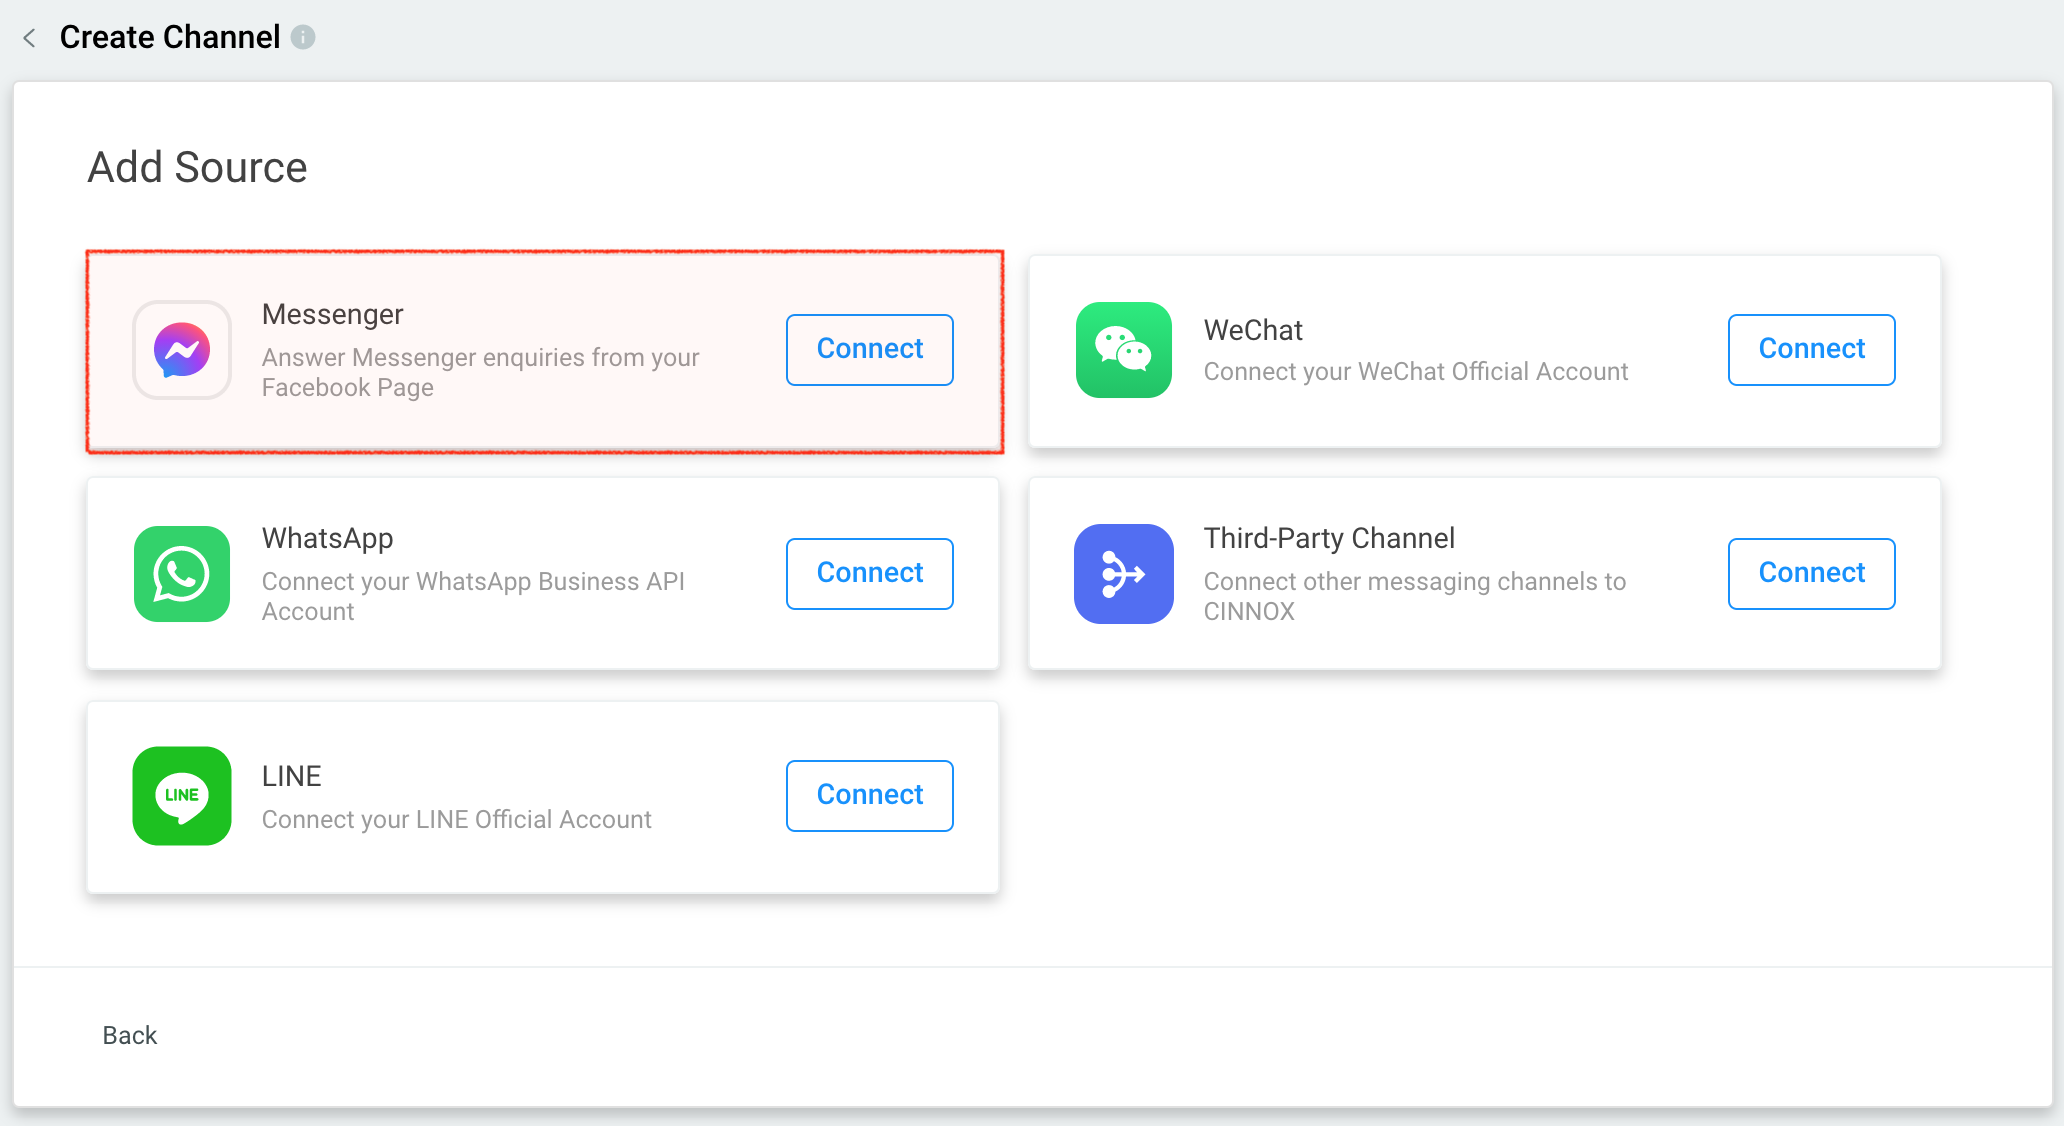
Task: Click the Add Source heading
Action: tap(197, 167)
